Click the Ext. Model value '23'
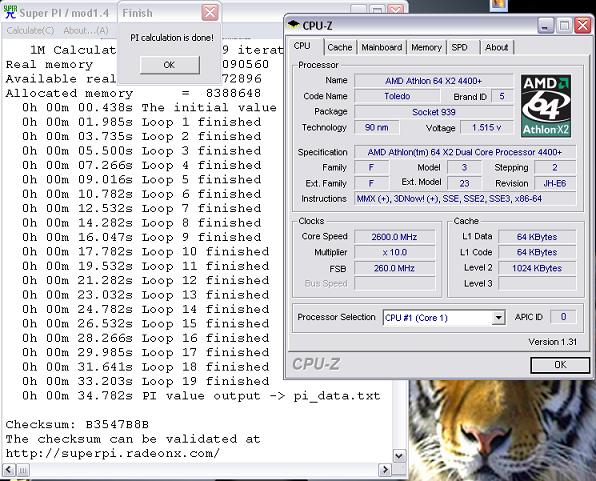 [x=464, y=183]
